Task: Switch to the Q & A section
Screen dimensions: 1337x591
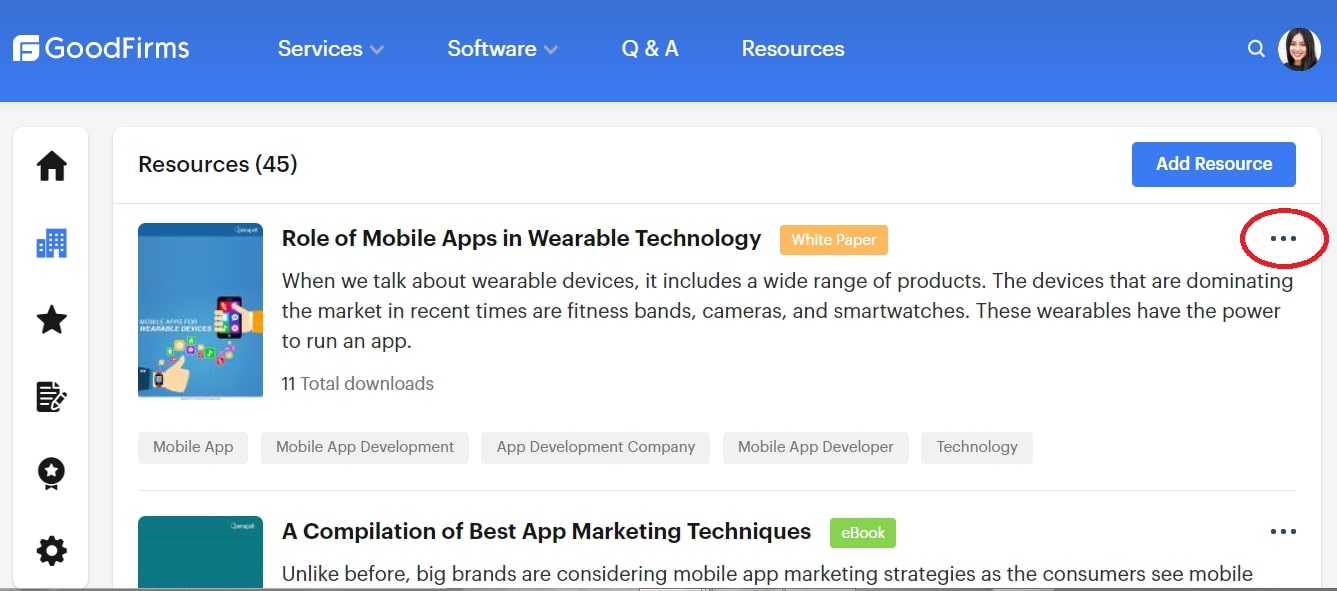Action: coord(649,48)
